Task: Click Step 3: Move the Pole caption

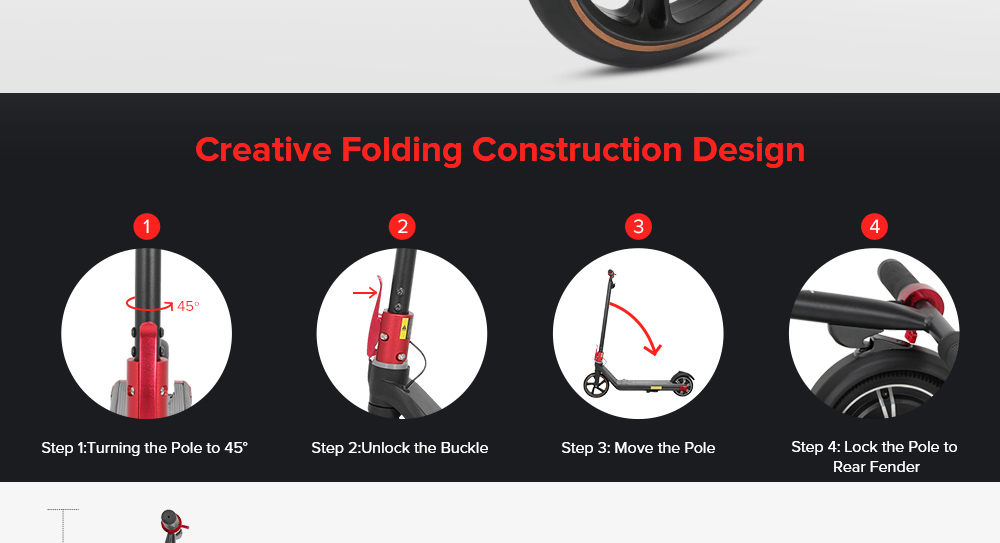Action: [638, 448]
